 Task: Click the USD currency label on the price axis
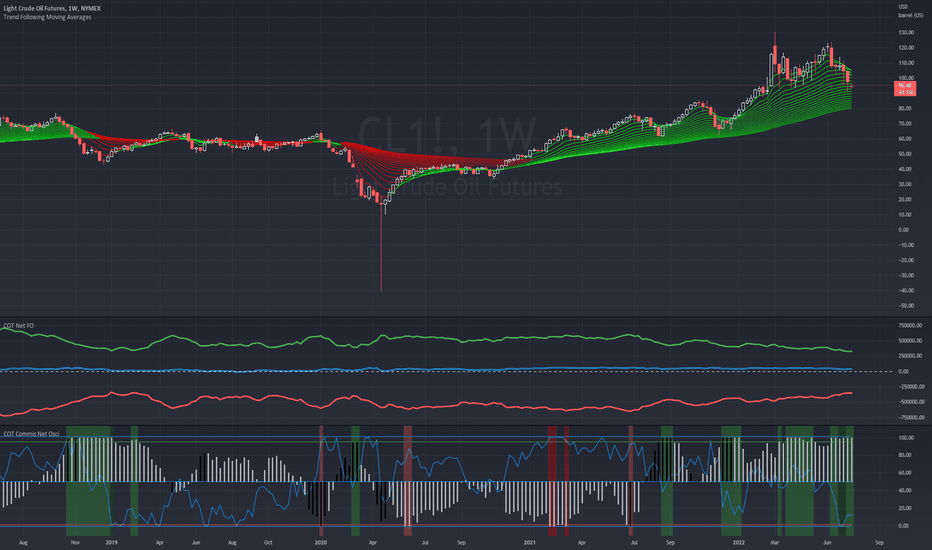click(903, 7)
